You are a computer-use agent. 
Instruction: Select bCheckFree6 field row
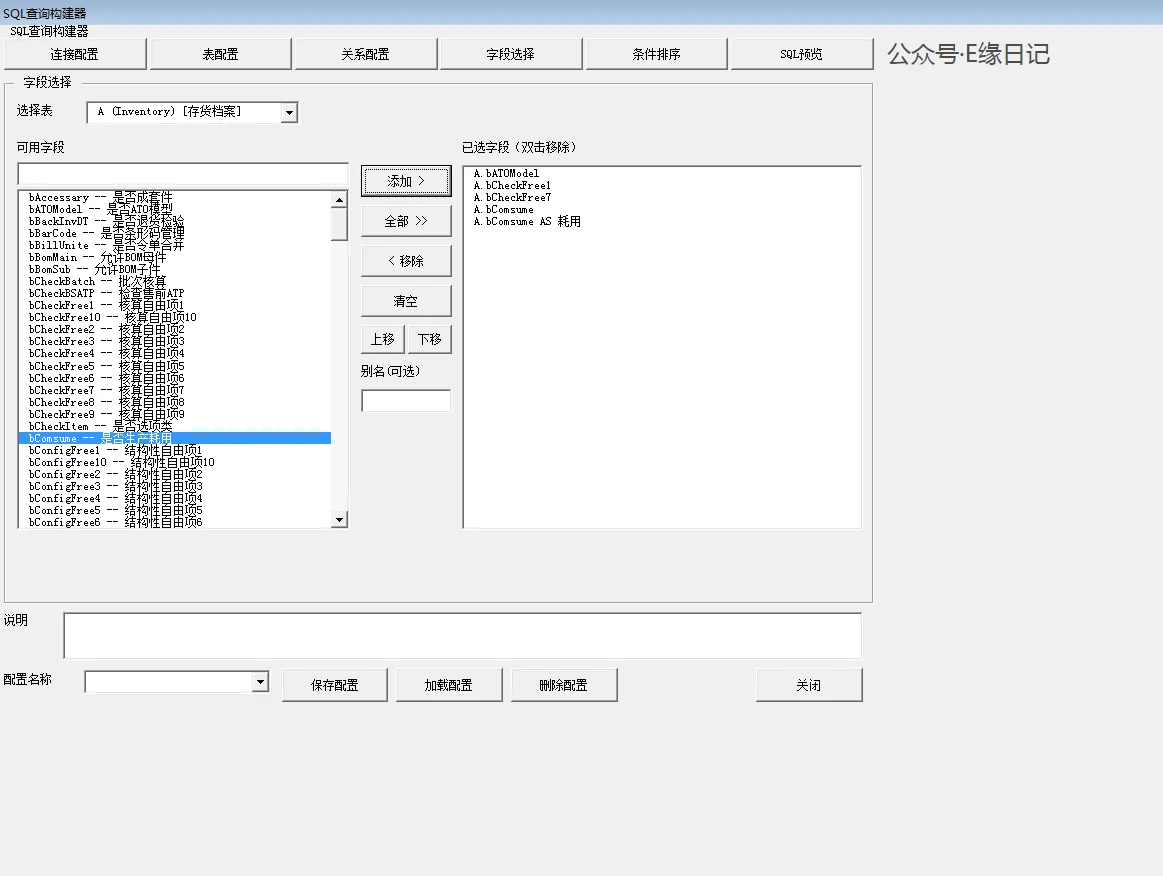click(174, 378)
